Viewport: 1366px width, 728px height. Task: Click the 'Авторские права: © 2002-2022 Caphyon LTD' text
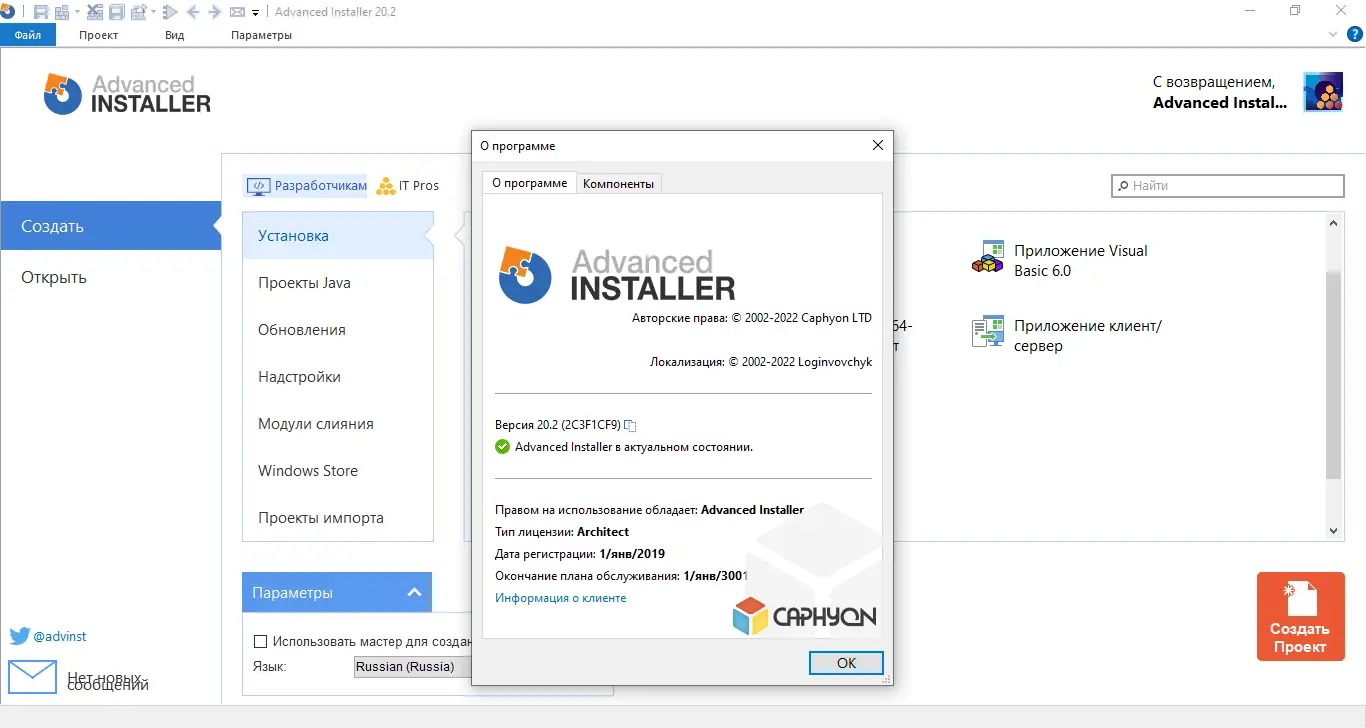[752, 319]
